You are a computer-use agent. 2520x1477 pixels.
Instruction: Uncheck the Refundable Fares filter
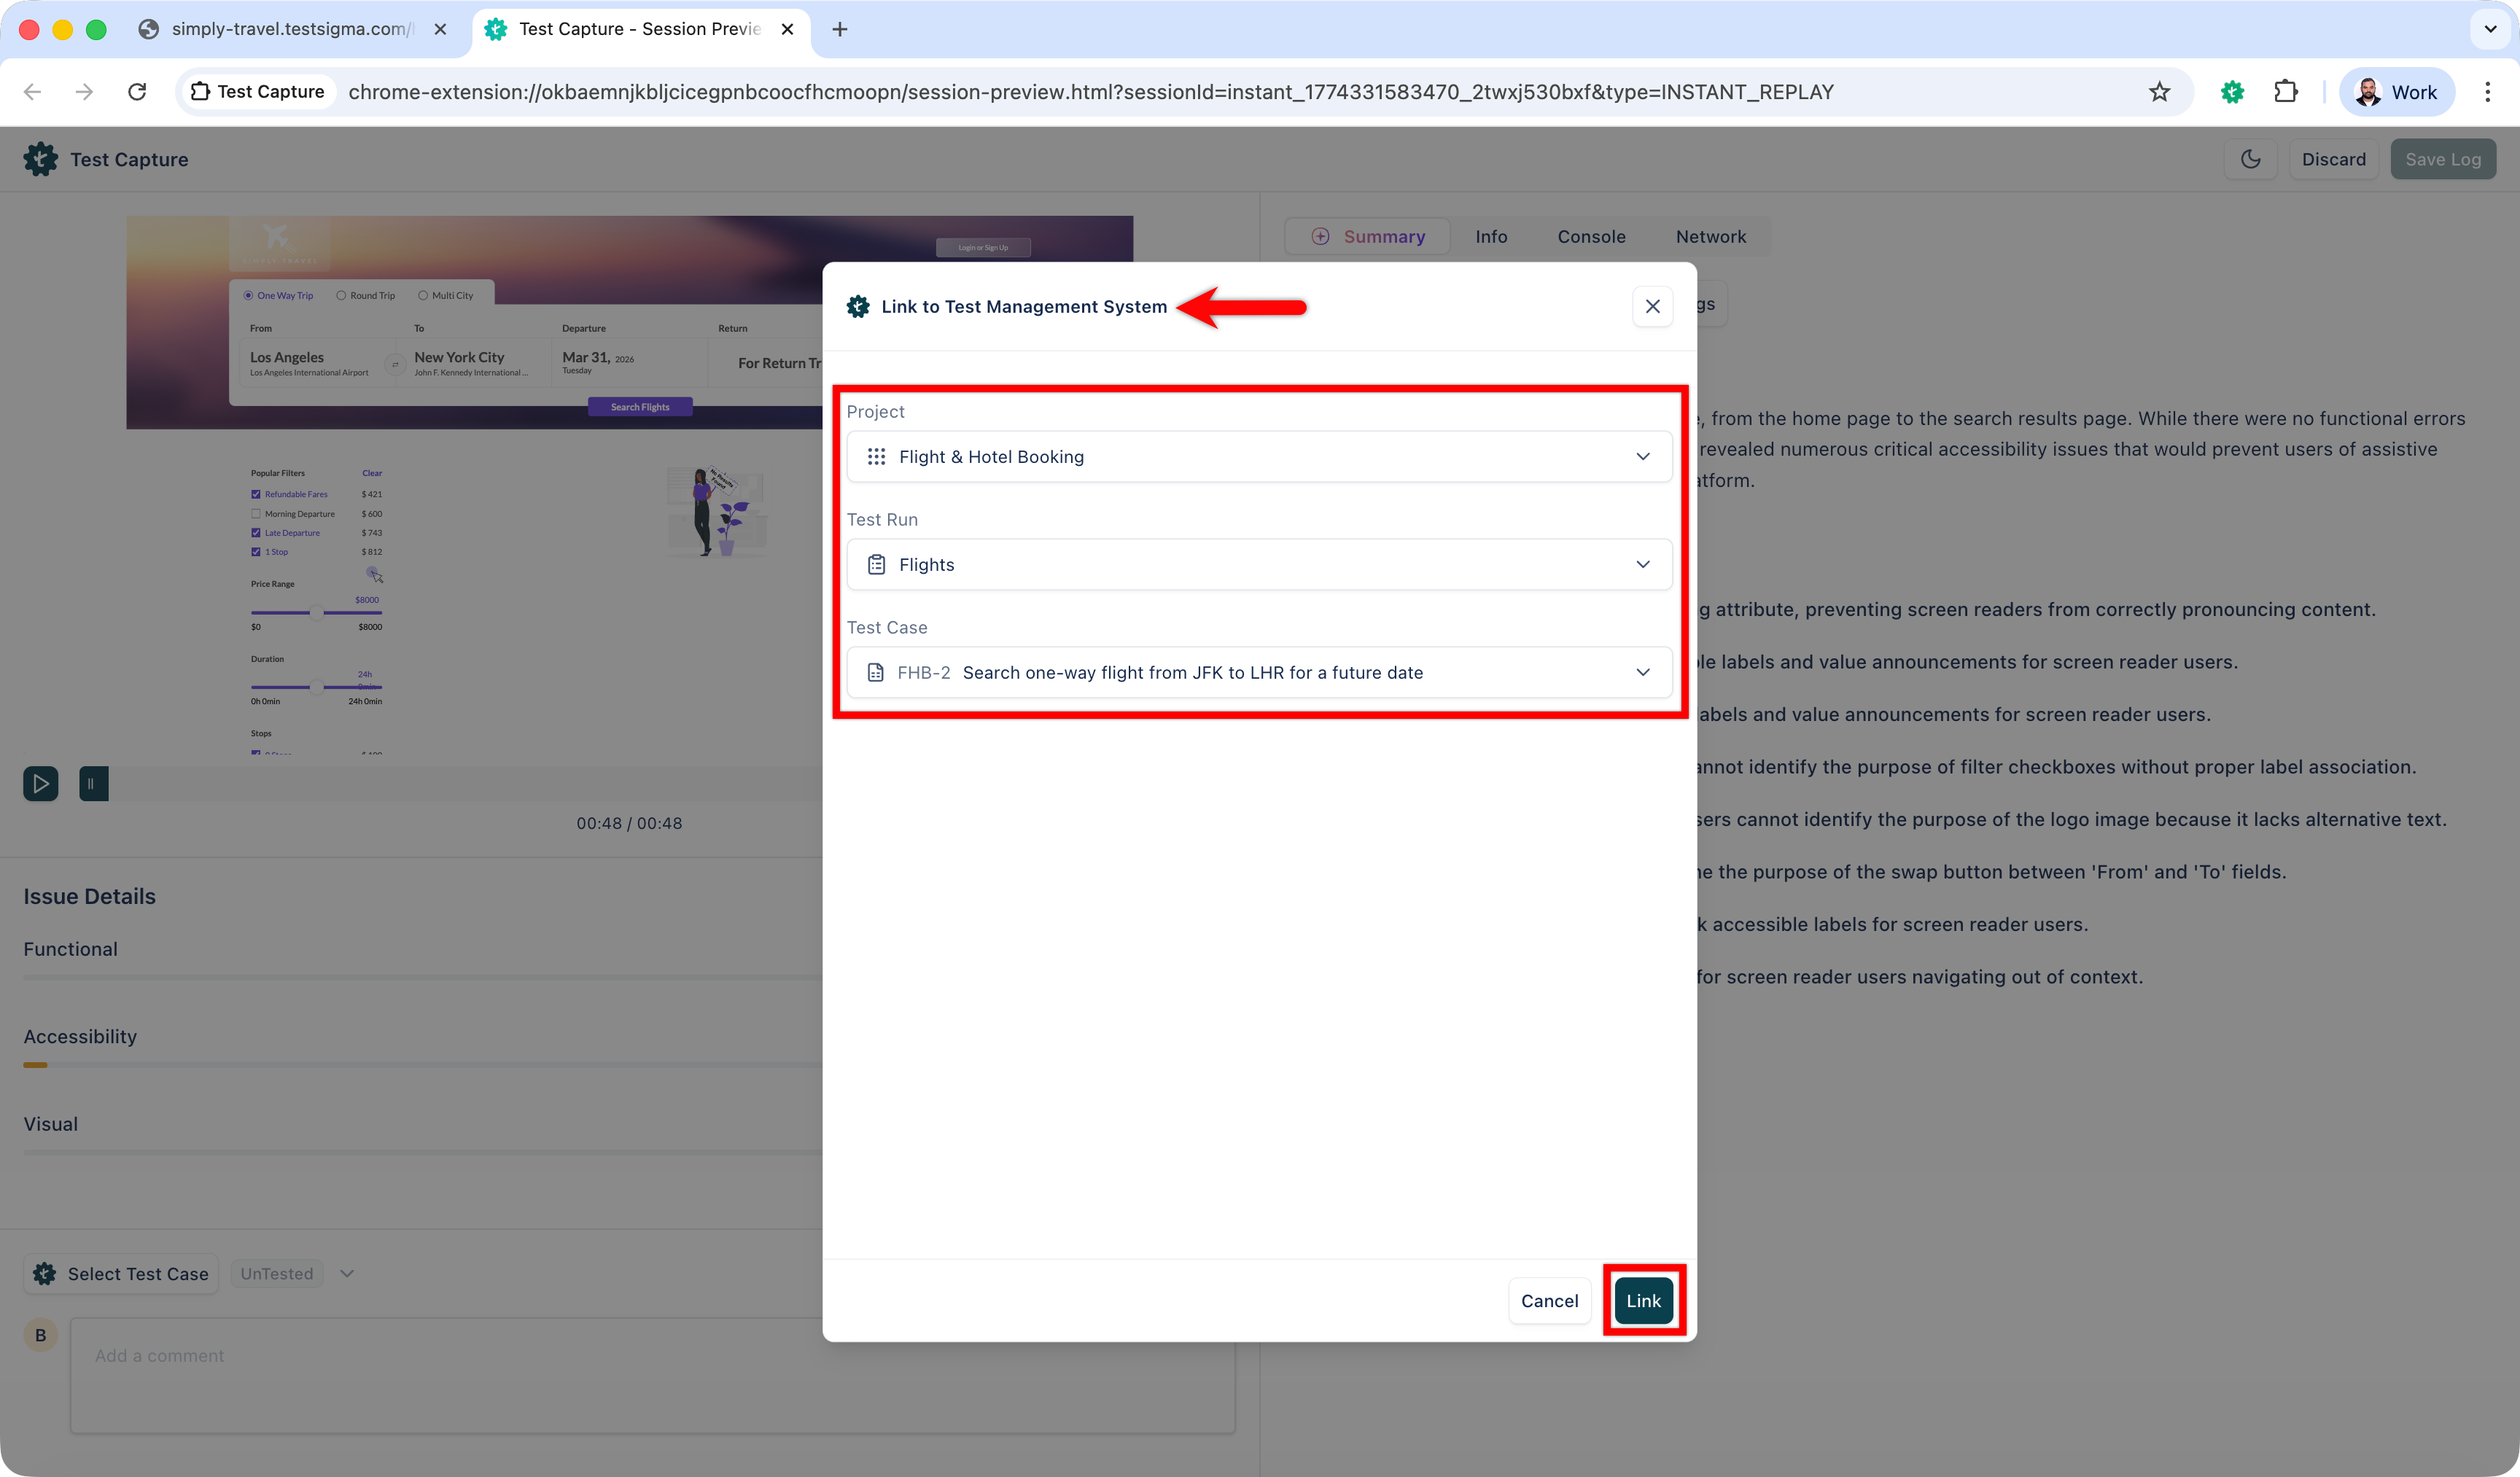point(256,493)
